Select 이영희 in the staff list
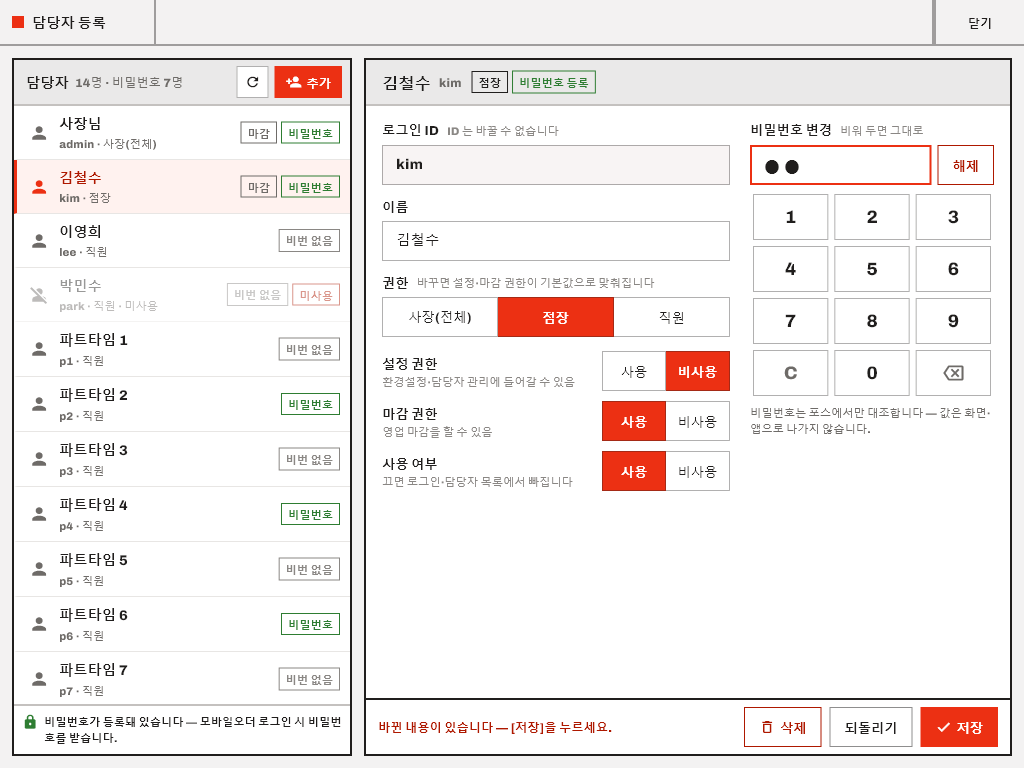The height and width of the screenshot is (768, 1024). pyautogui.click(x=182, y=241)
